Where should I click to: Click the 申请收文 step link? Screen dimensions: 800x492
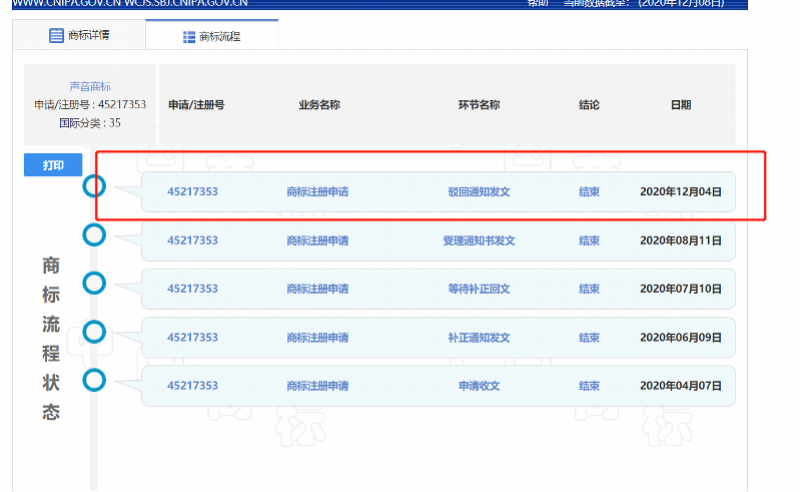(478, 386)
